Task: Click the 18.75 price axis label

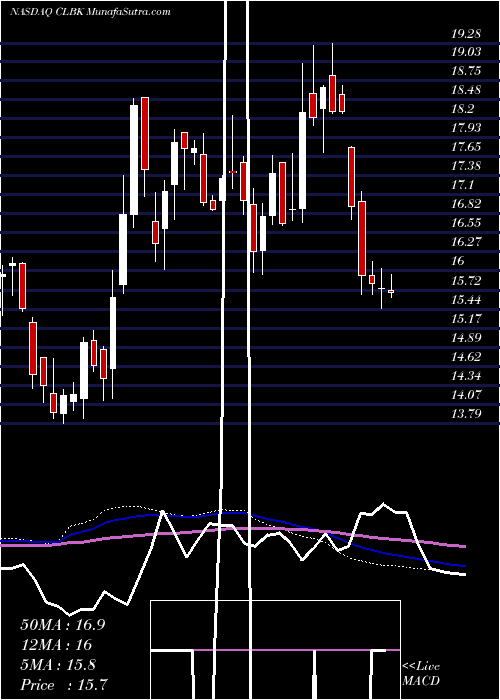Action: click(466, 71)
